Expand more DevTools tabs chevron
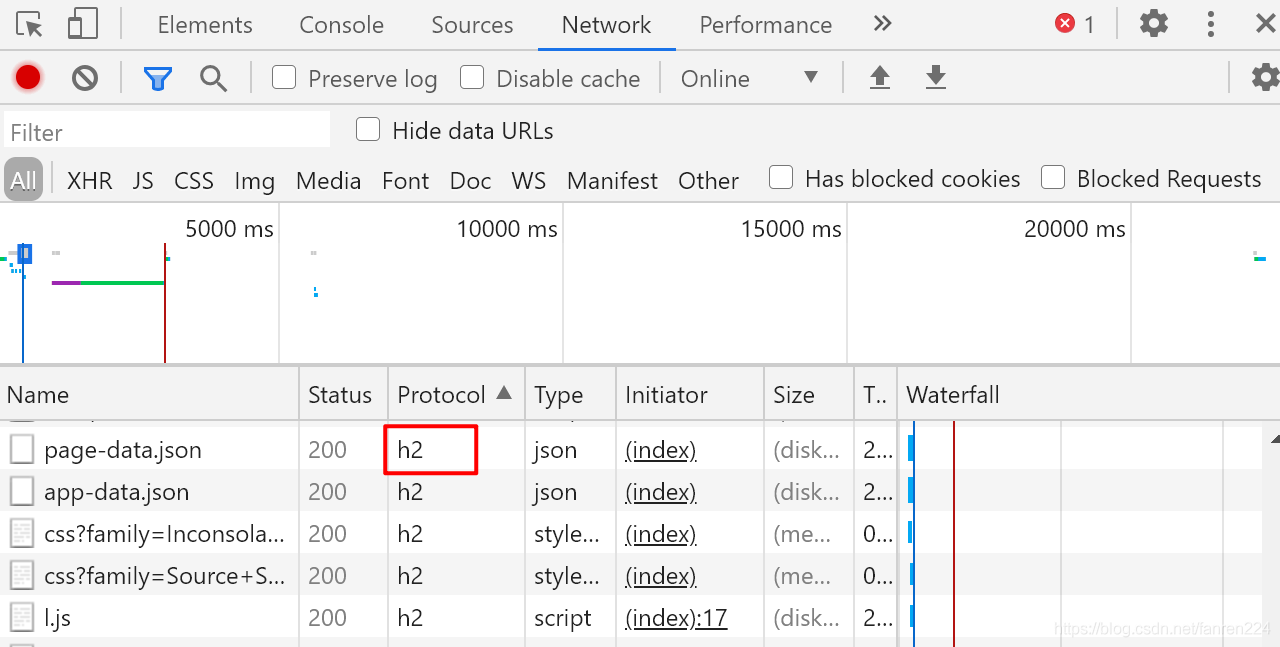This screenshot has width=1280, height=647. tap(882, 24)
